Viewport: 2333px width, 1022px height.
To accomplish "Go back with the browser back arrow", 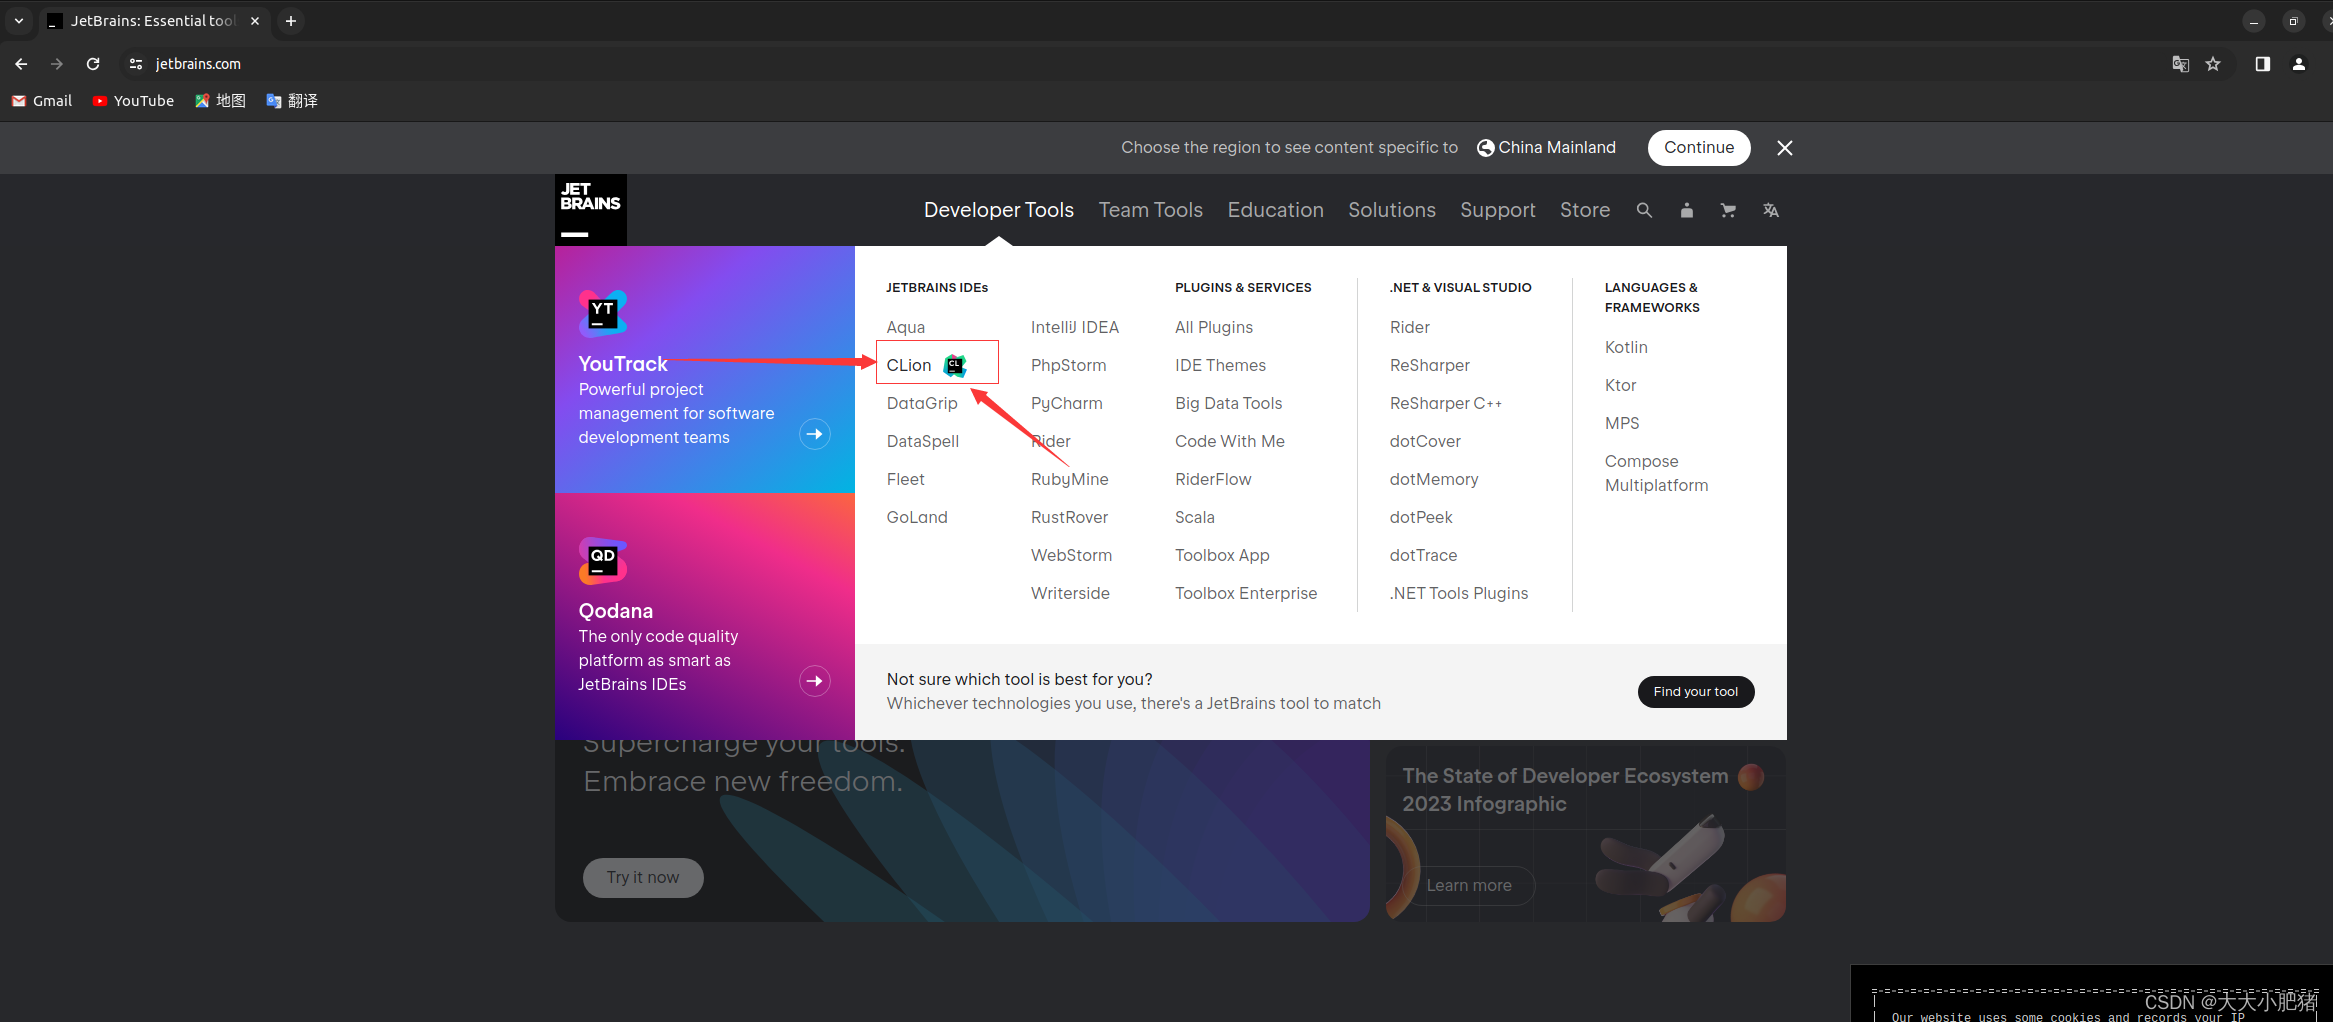I will pyautogui.click(x=21, y=64).
